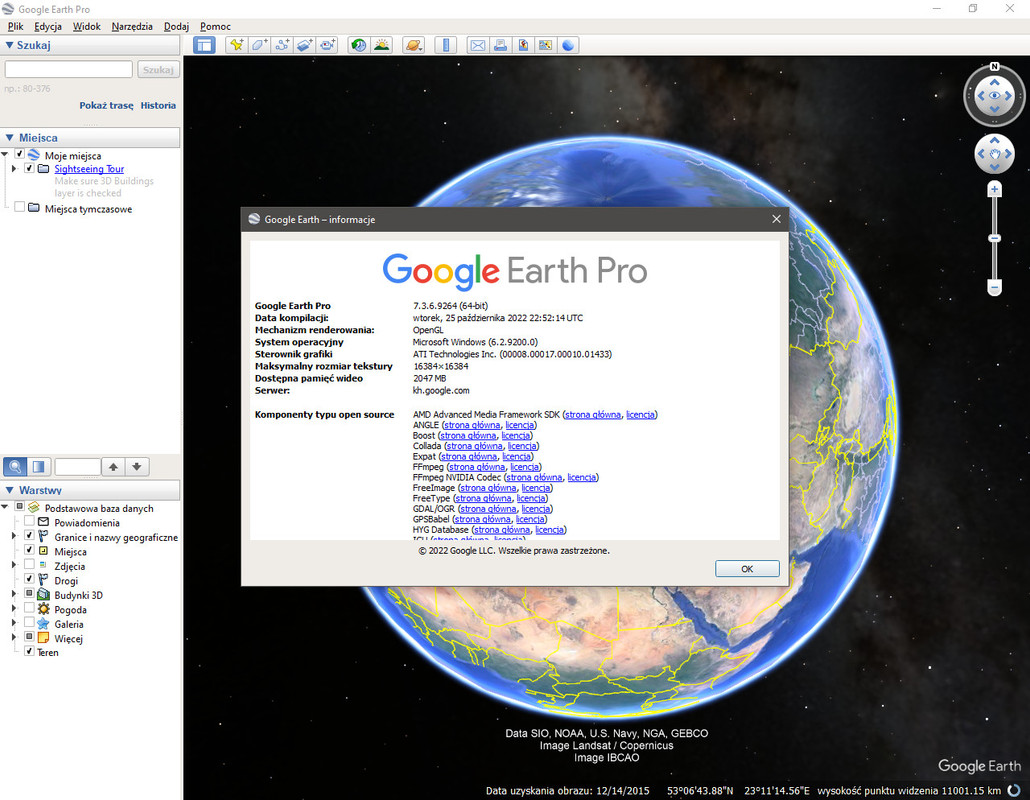Image resolution: width=1030 pixels, height=800 pixels.
Task: Click the N north reset on the compass
Action: 995,66
